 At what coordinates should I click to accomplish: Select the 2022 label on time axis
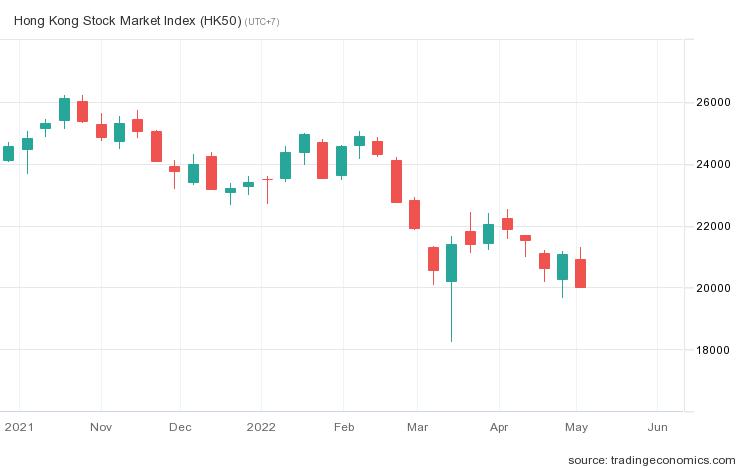[x=261, y=426]
